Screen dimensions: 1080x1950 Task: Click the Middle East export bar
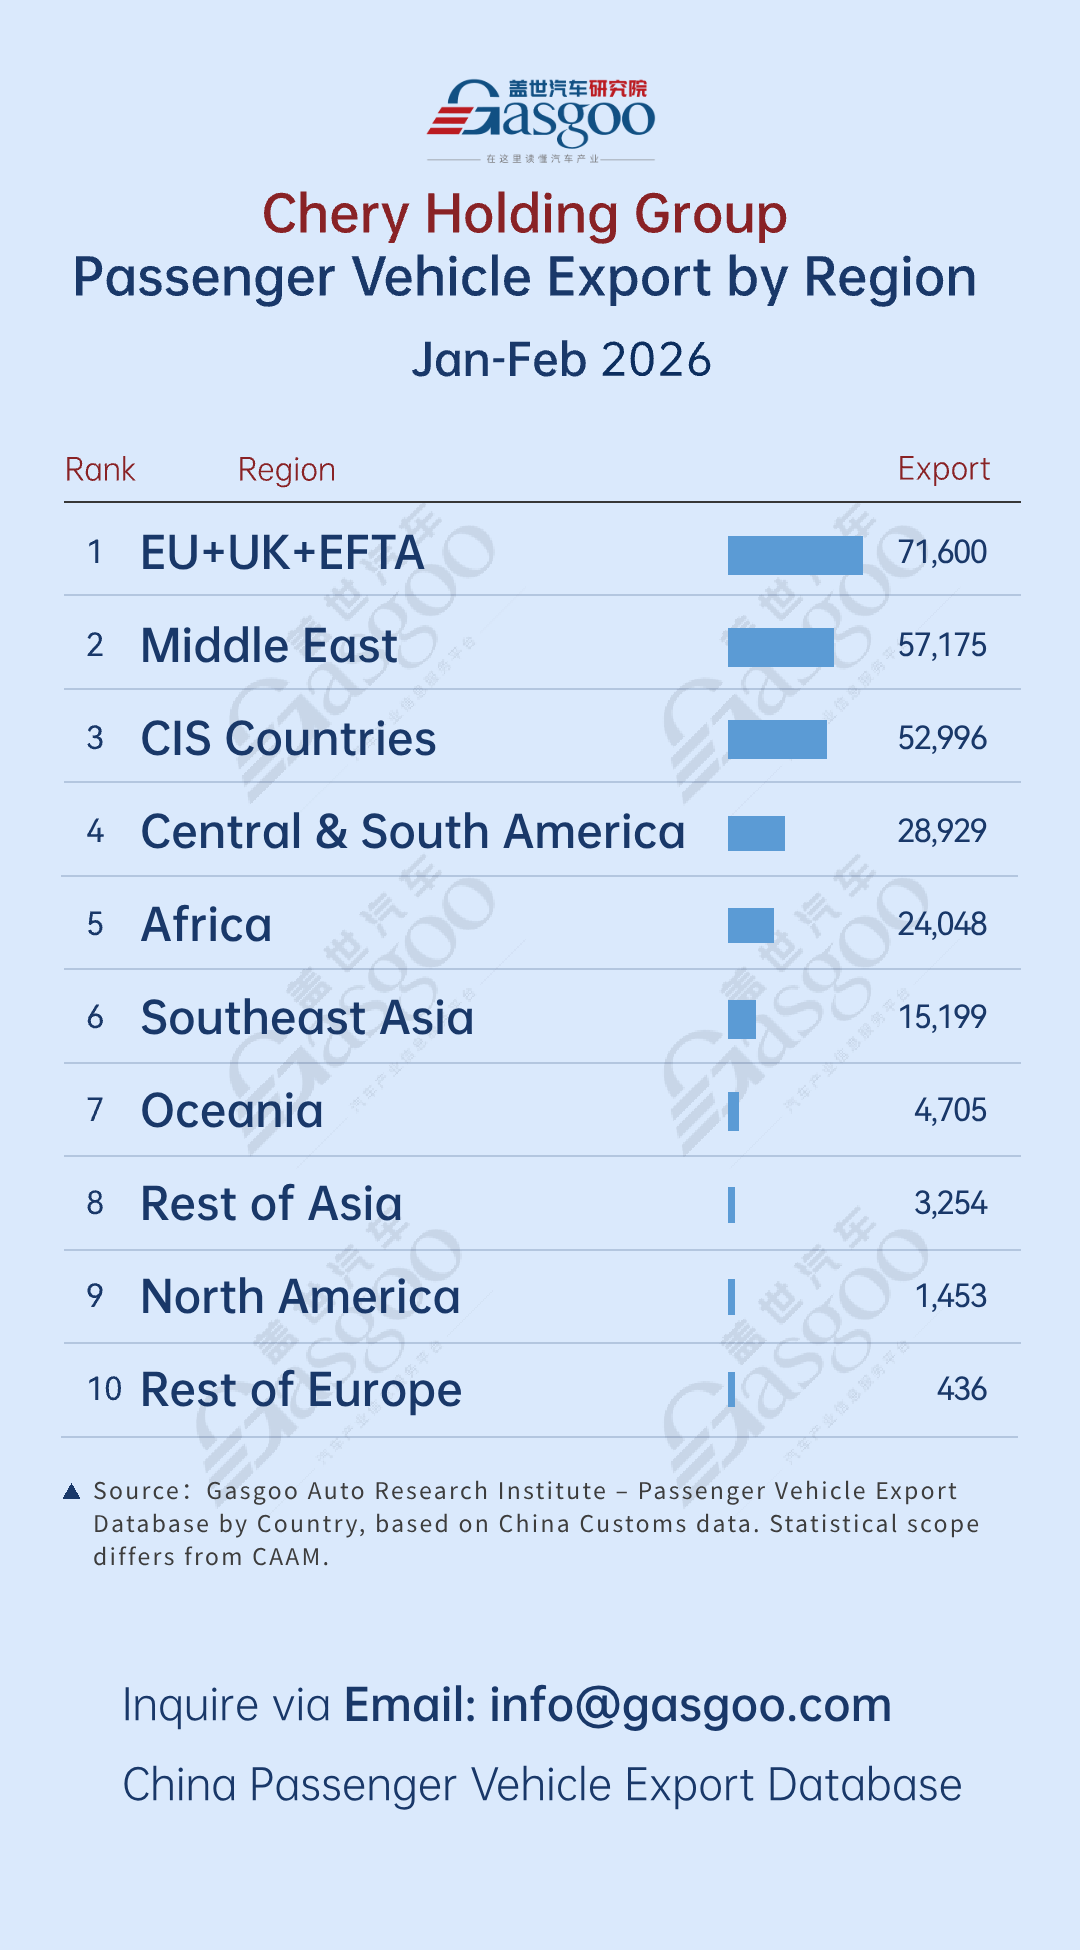tap(780, 647)
